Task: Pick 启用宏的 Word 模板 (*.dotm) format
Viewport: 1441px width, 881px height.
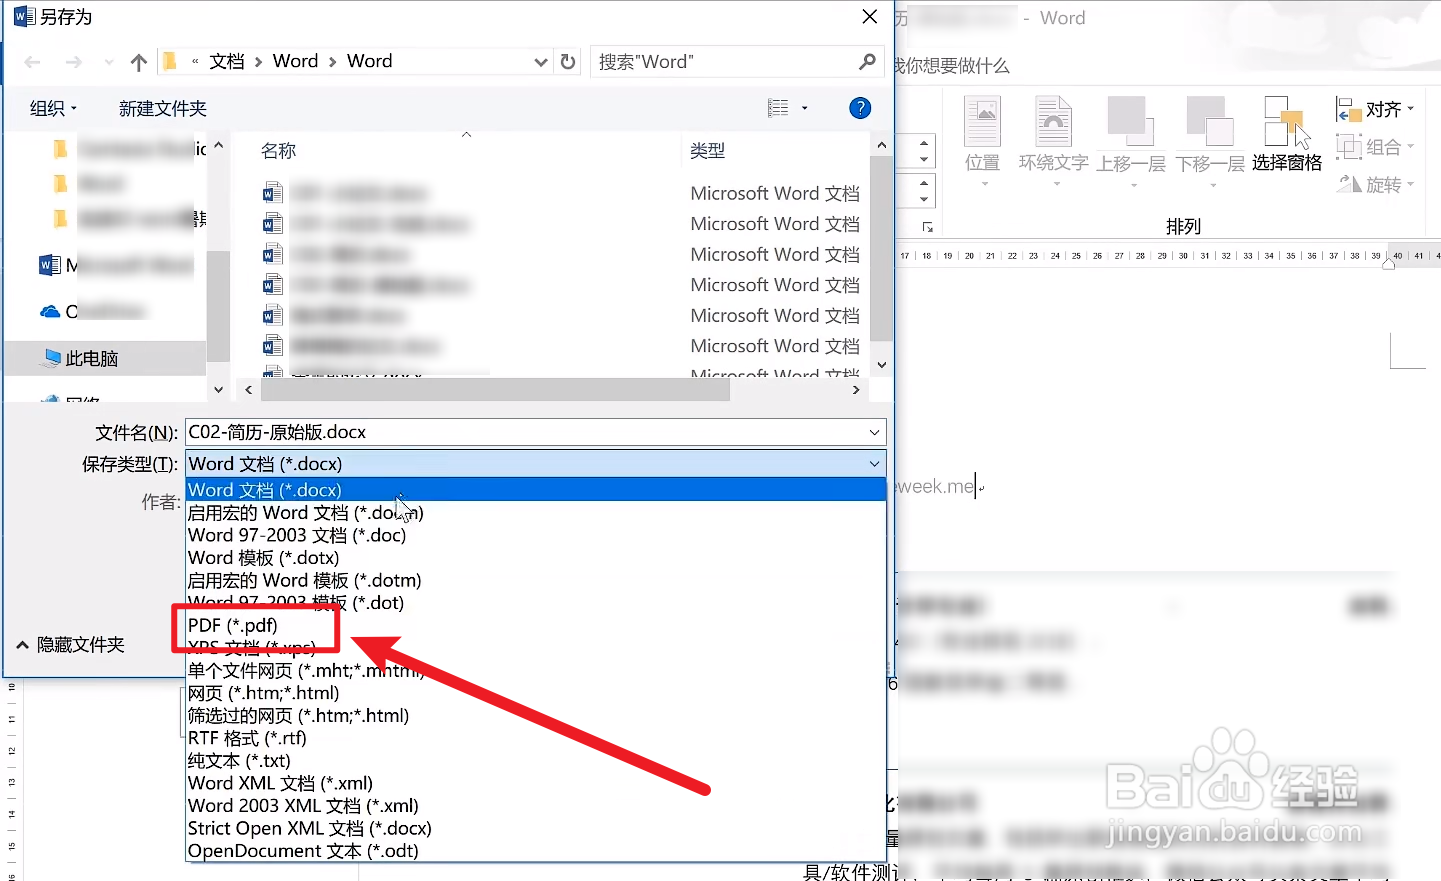Action: (304, 580)
